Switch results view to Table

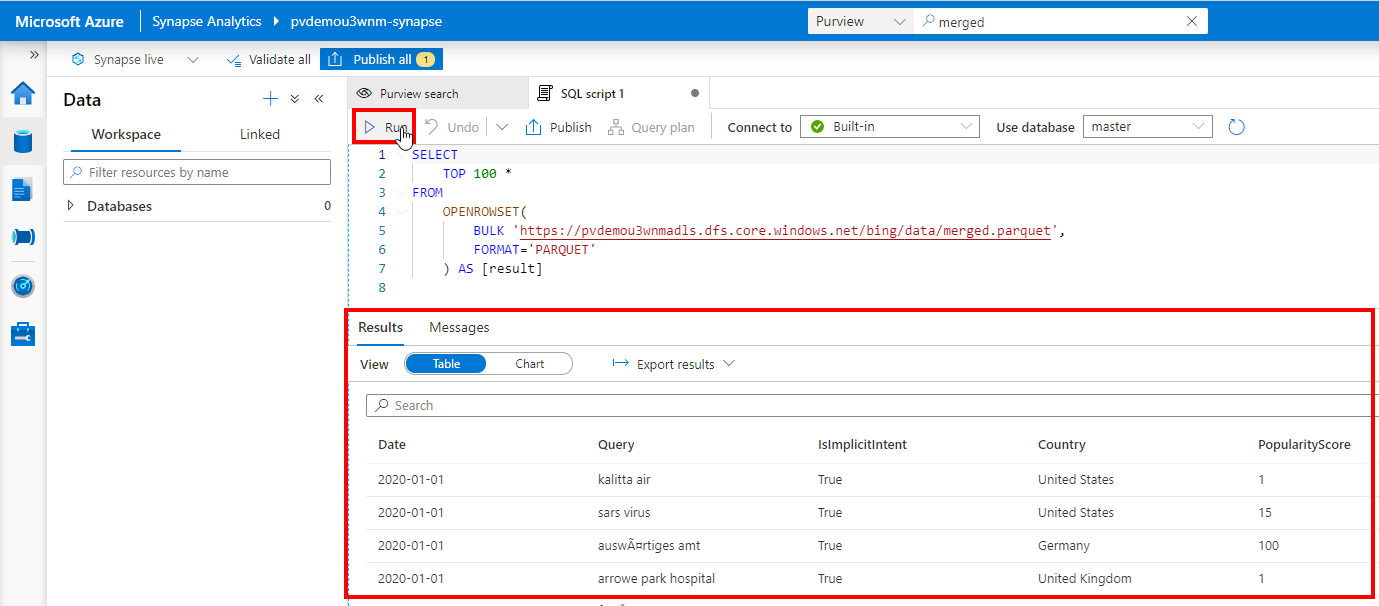pyautogui.click(x=446, y=364)
